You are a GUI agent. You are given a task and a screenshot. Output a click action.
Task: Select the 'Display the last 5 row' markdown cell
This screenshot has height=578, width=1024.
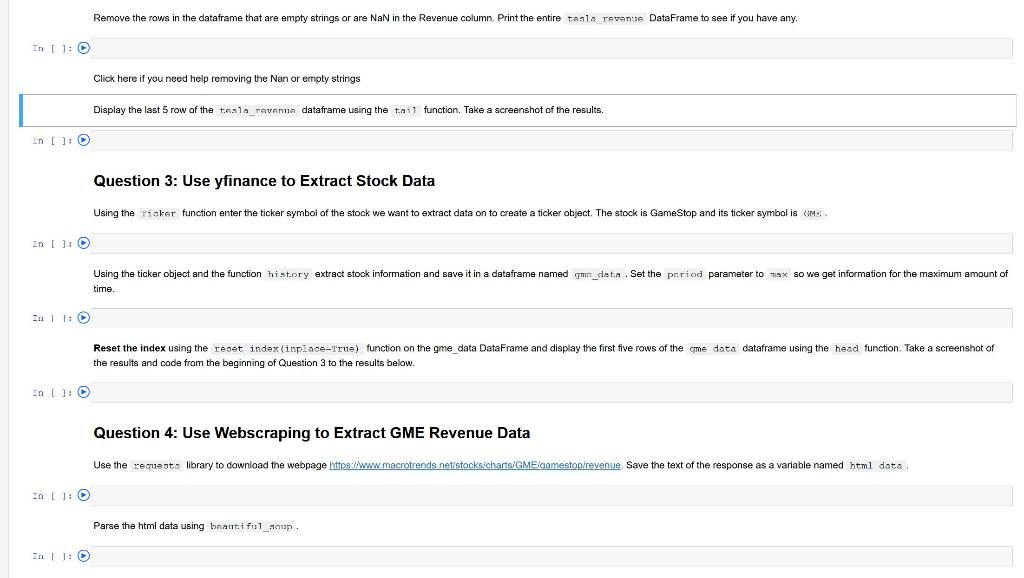(x=348, y=110)
